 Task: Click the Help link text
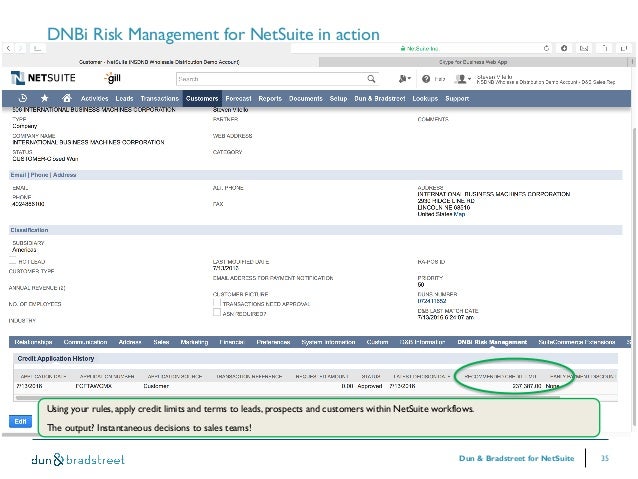[439, 79]
